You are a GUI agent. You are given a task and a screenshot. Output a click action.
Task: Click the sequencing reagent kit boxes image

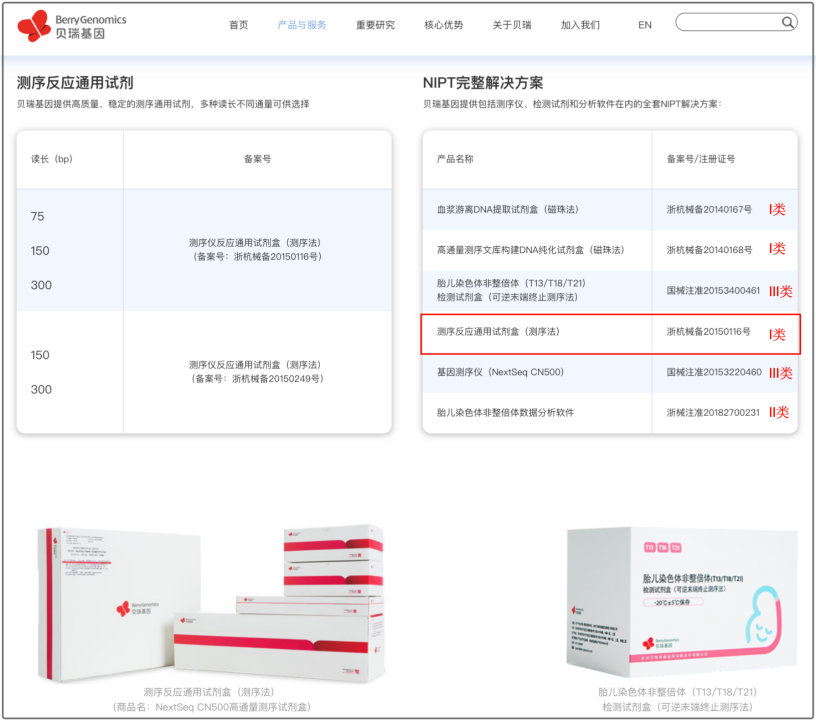[210, 598]
